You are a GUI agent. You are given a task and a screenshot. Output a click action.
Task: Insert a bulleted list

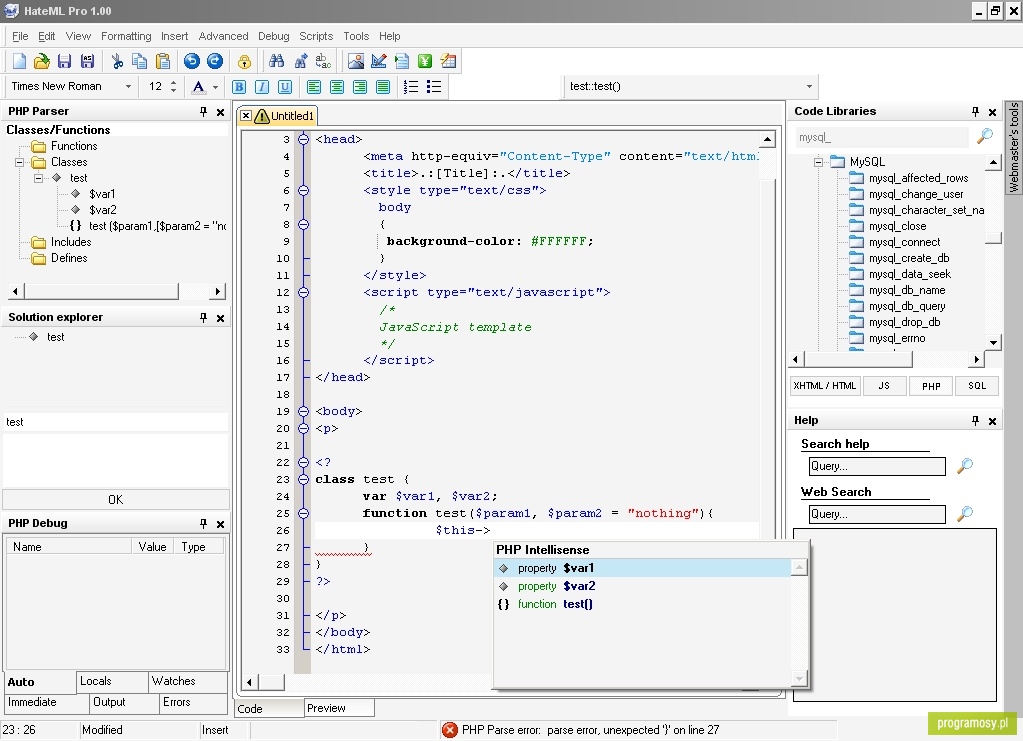pos(434,87)
